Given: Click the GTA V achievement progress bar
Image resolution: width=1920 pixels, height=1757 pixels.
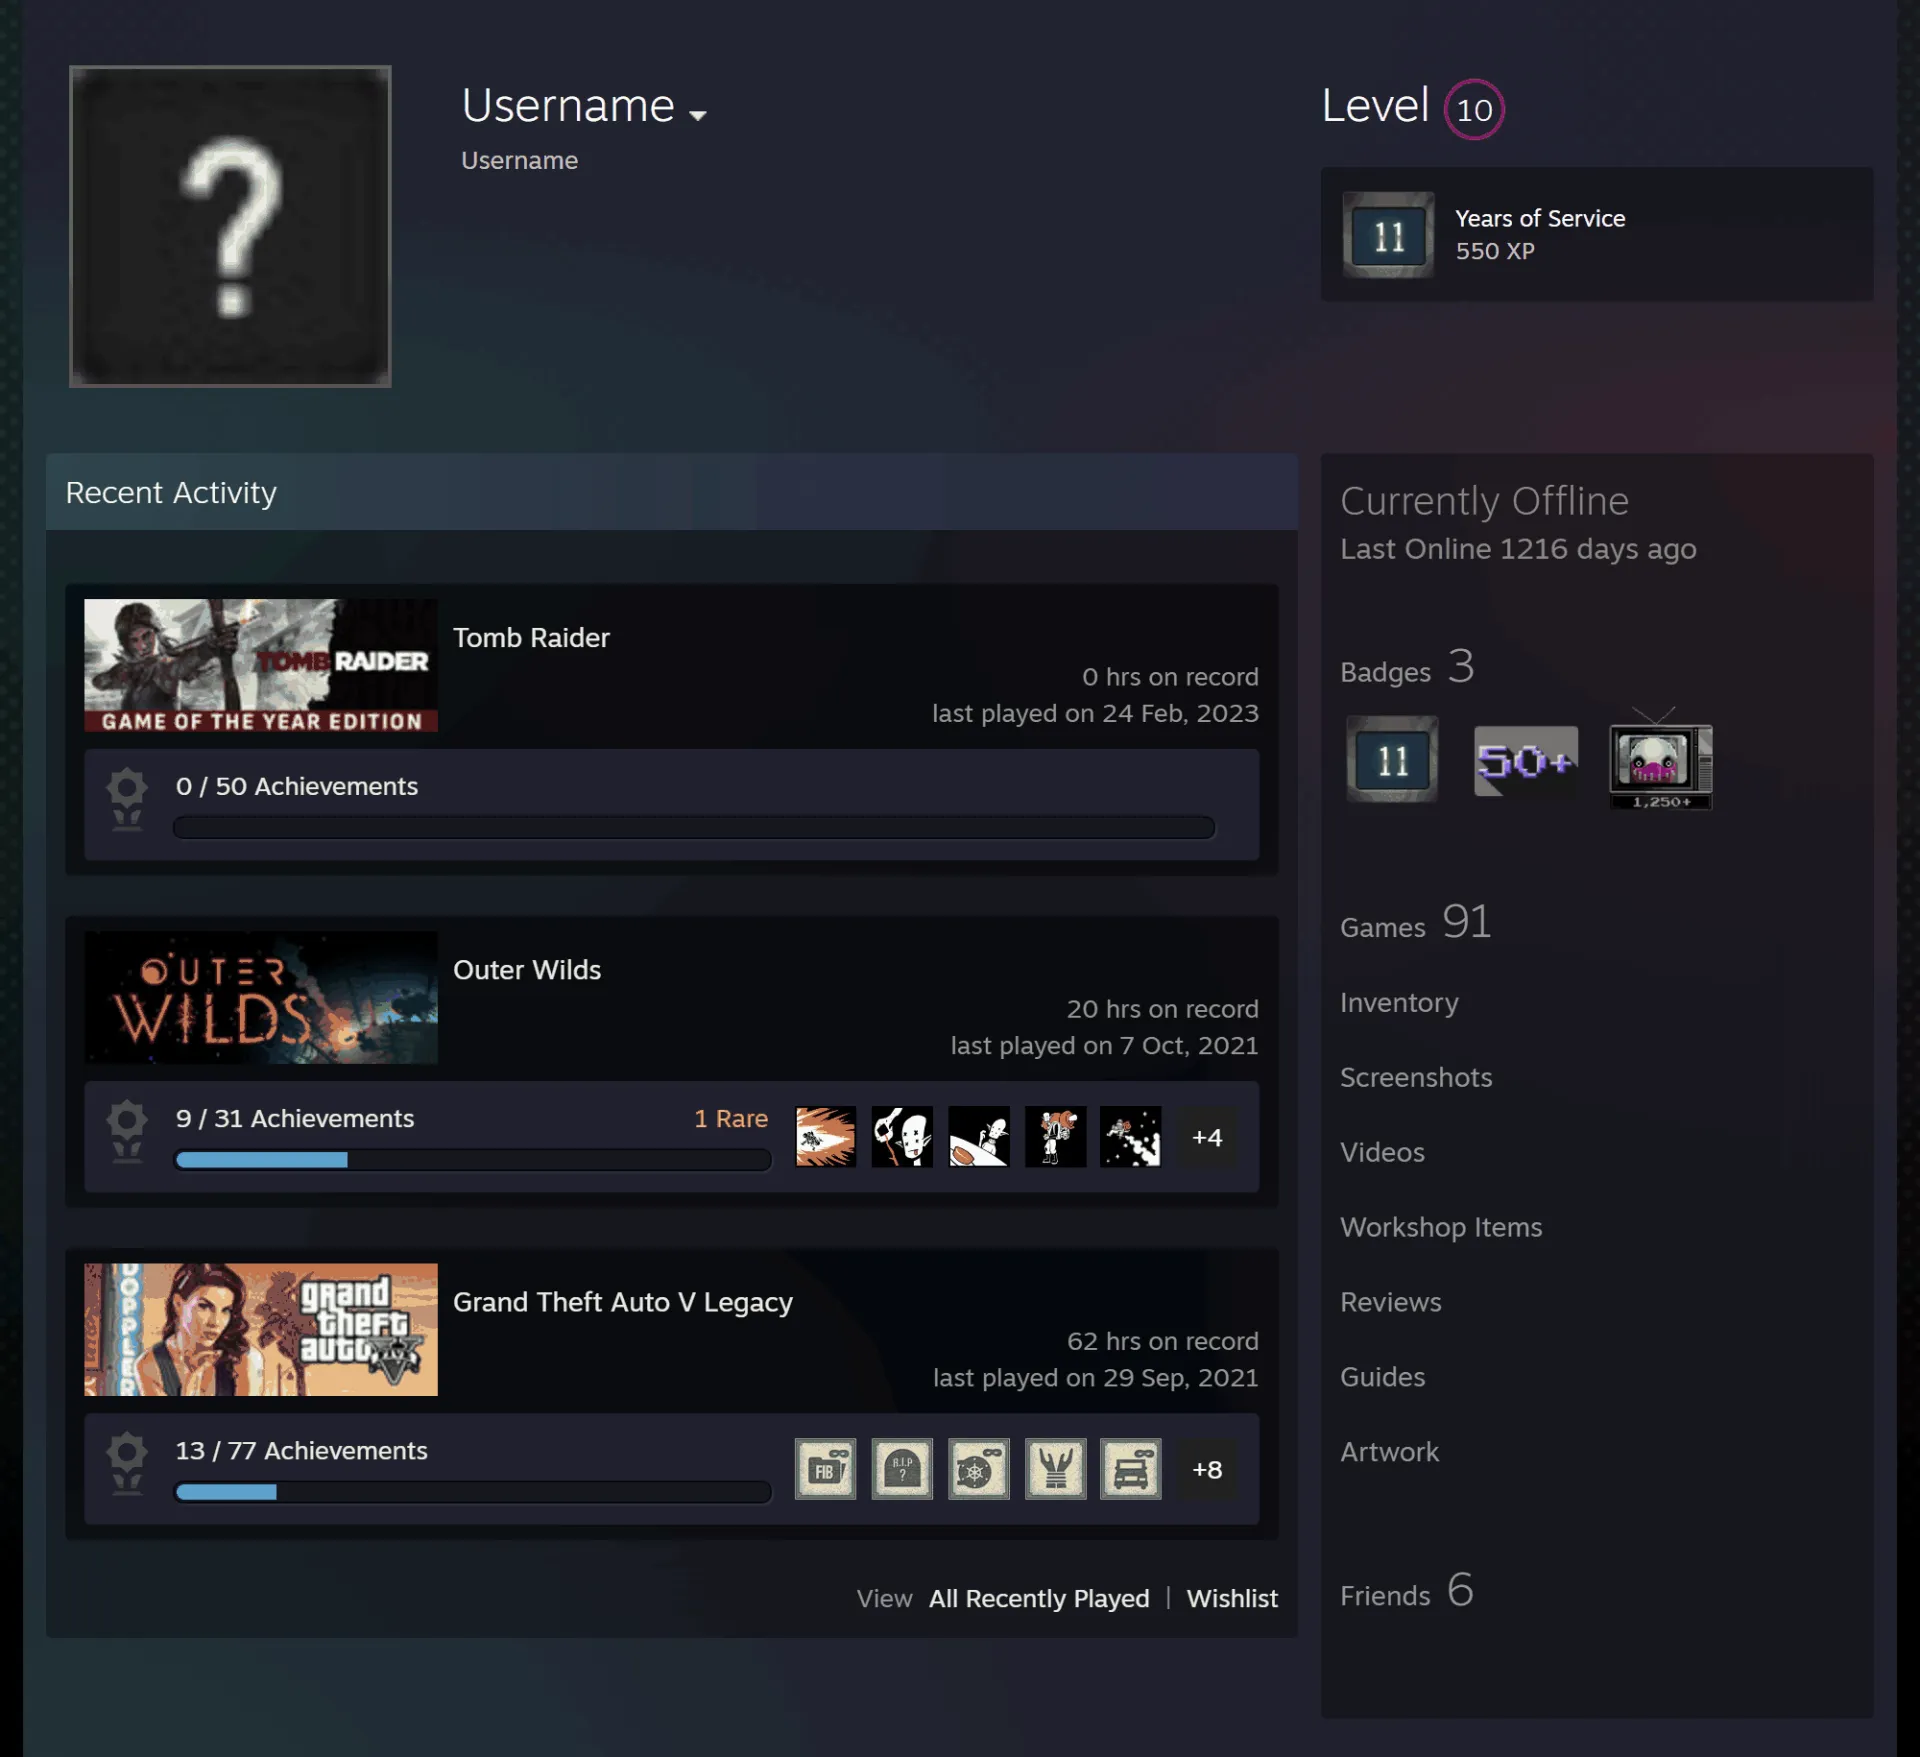Looking at the screenshot, I should click(x=473, y=1492).
